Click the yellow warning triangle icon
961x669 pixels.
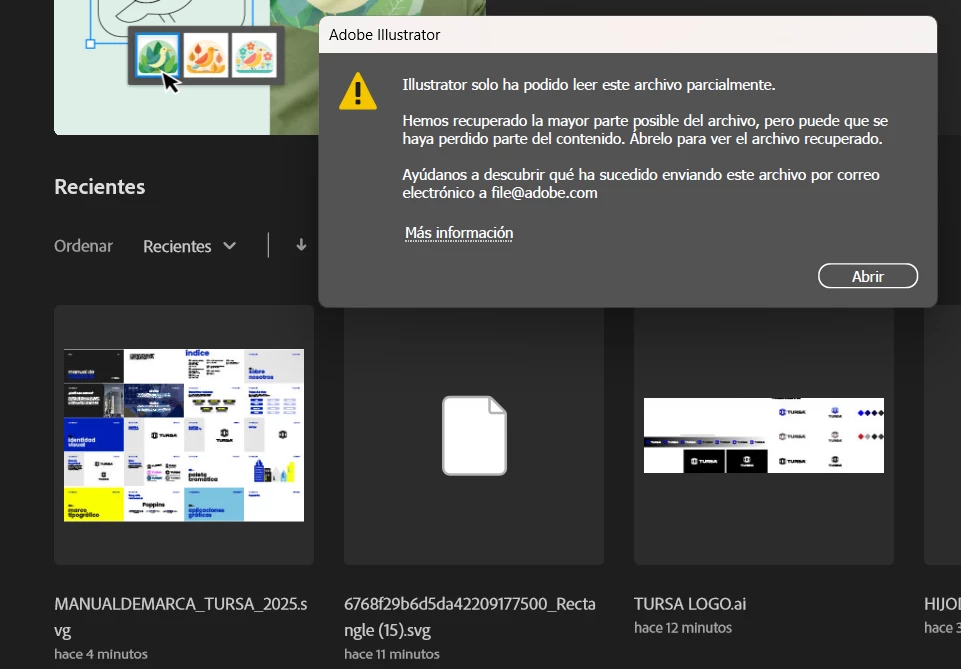358,92
